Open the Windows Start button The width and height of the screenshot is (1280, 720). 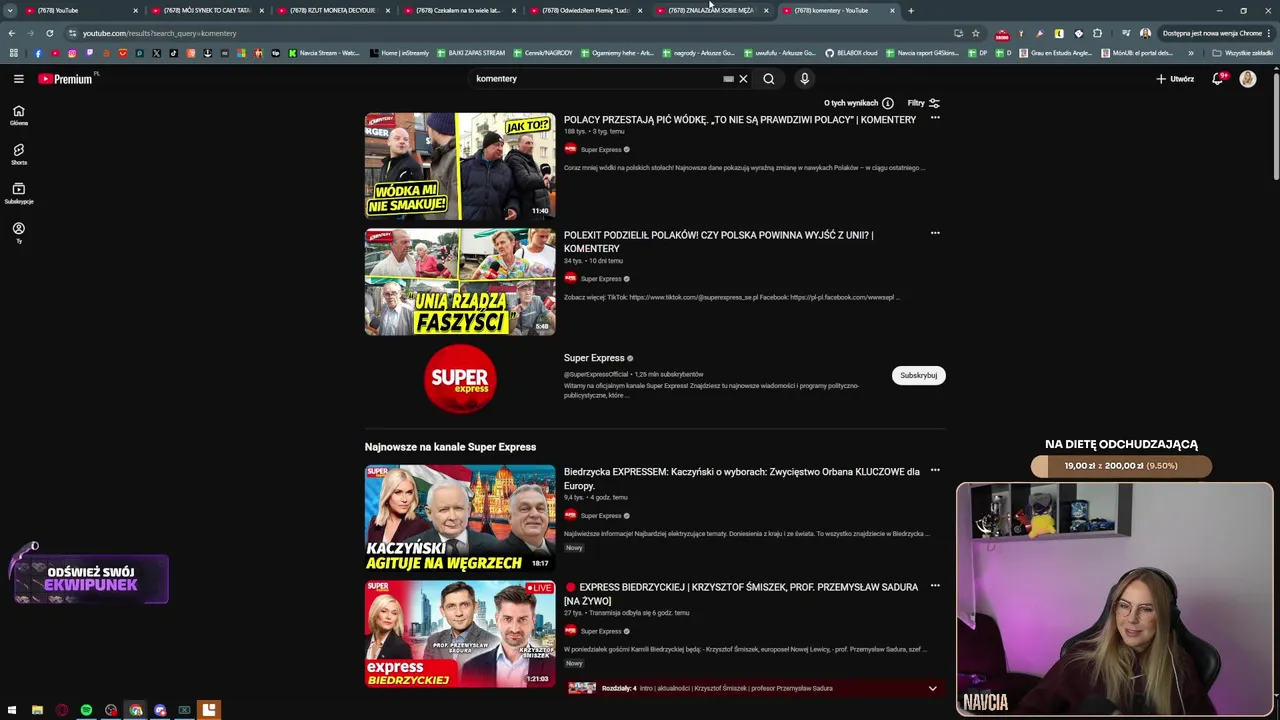point(13,710)
